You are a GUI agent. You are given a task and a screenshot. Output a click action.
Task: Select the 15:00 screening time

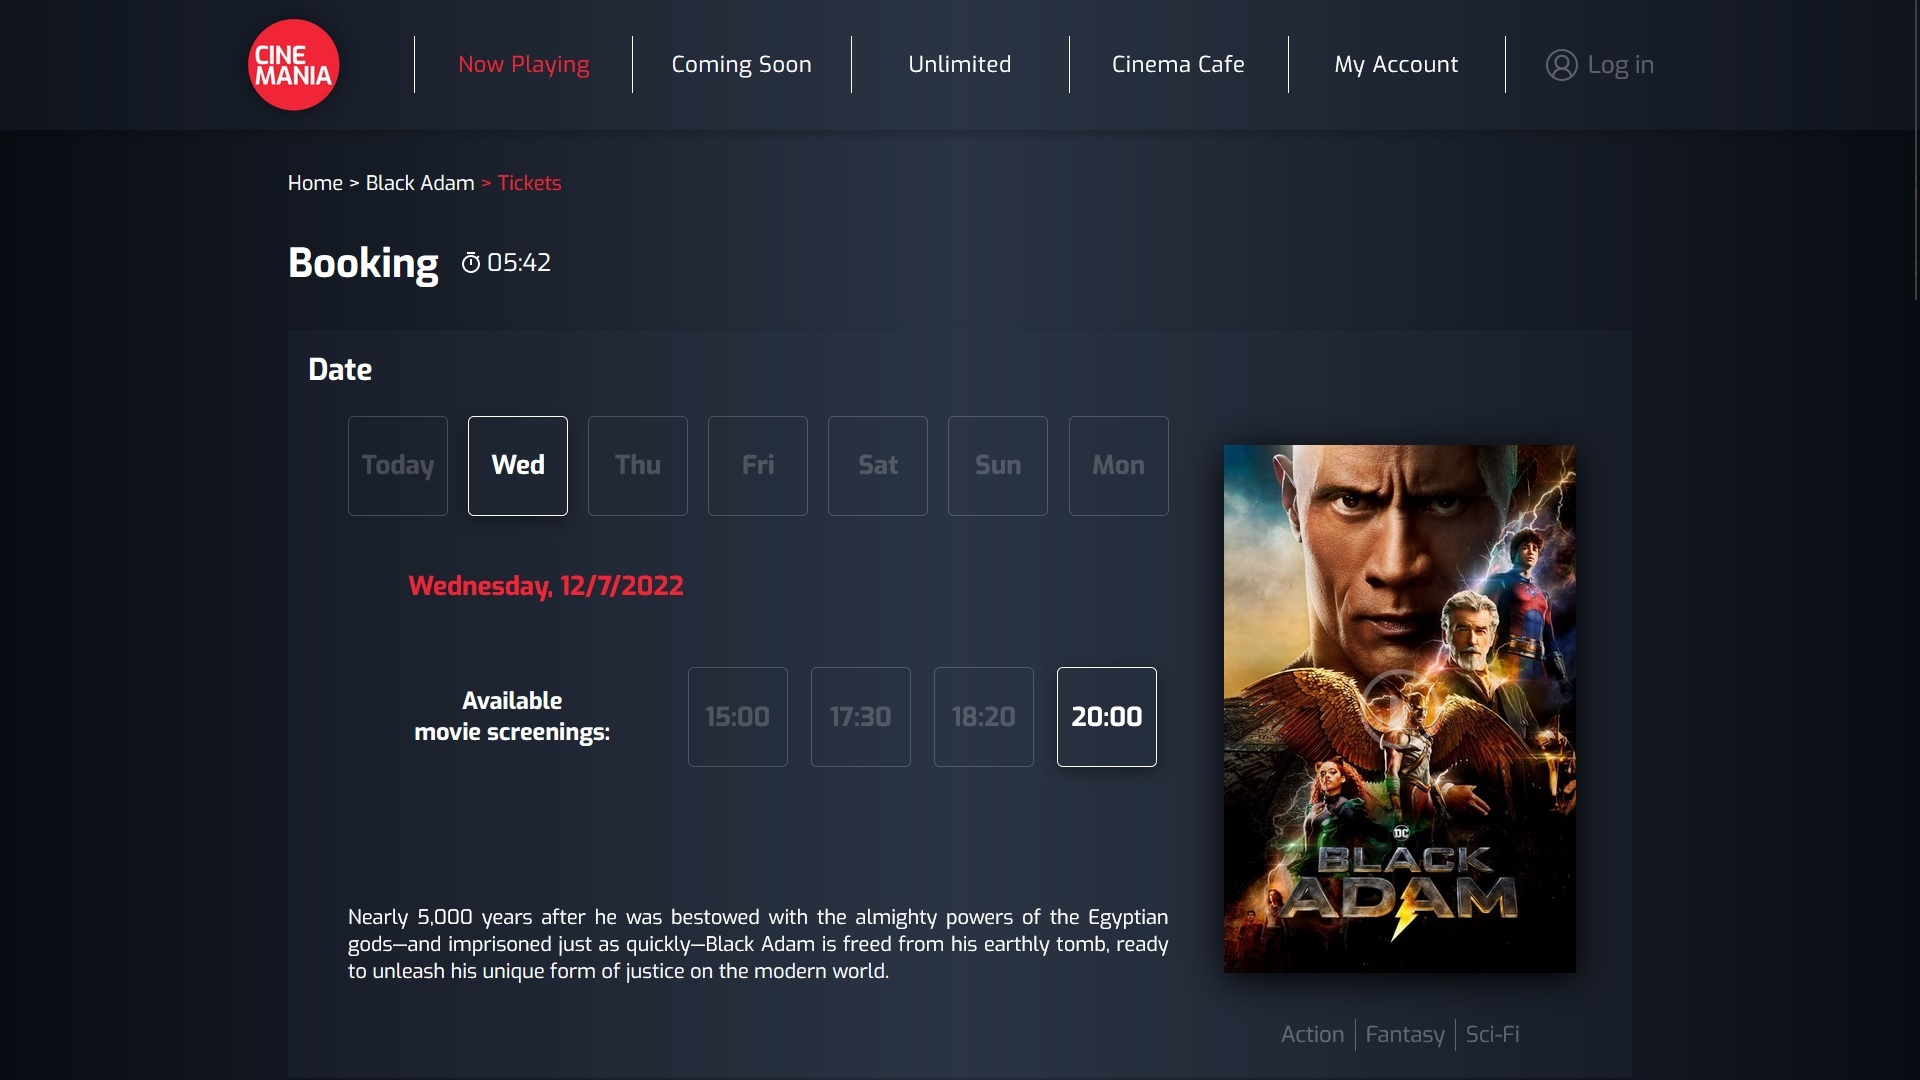pyautogui.click(x=738, y=716)
